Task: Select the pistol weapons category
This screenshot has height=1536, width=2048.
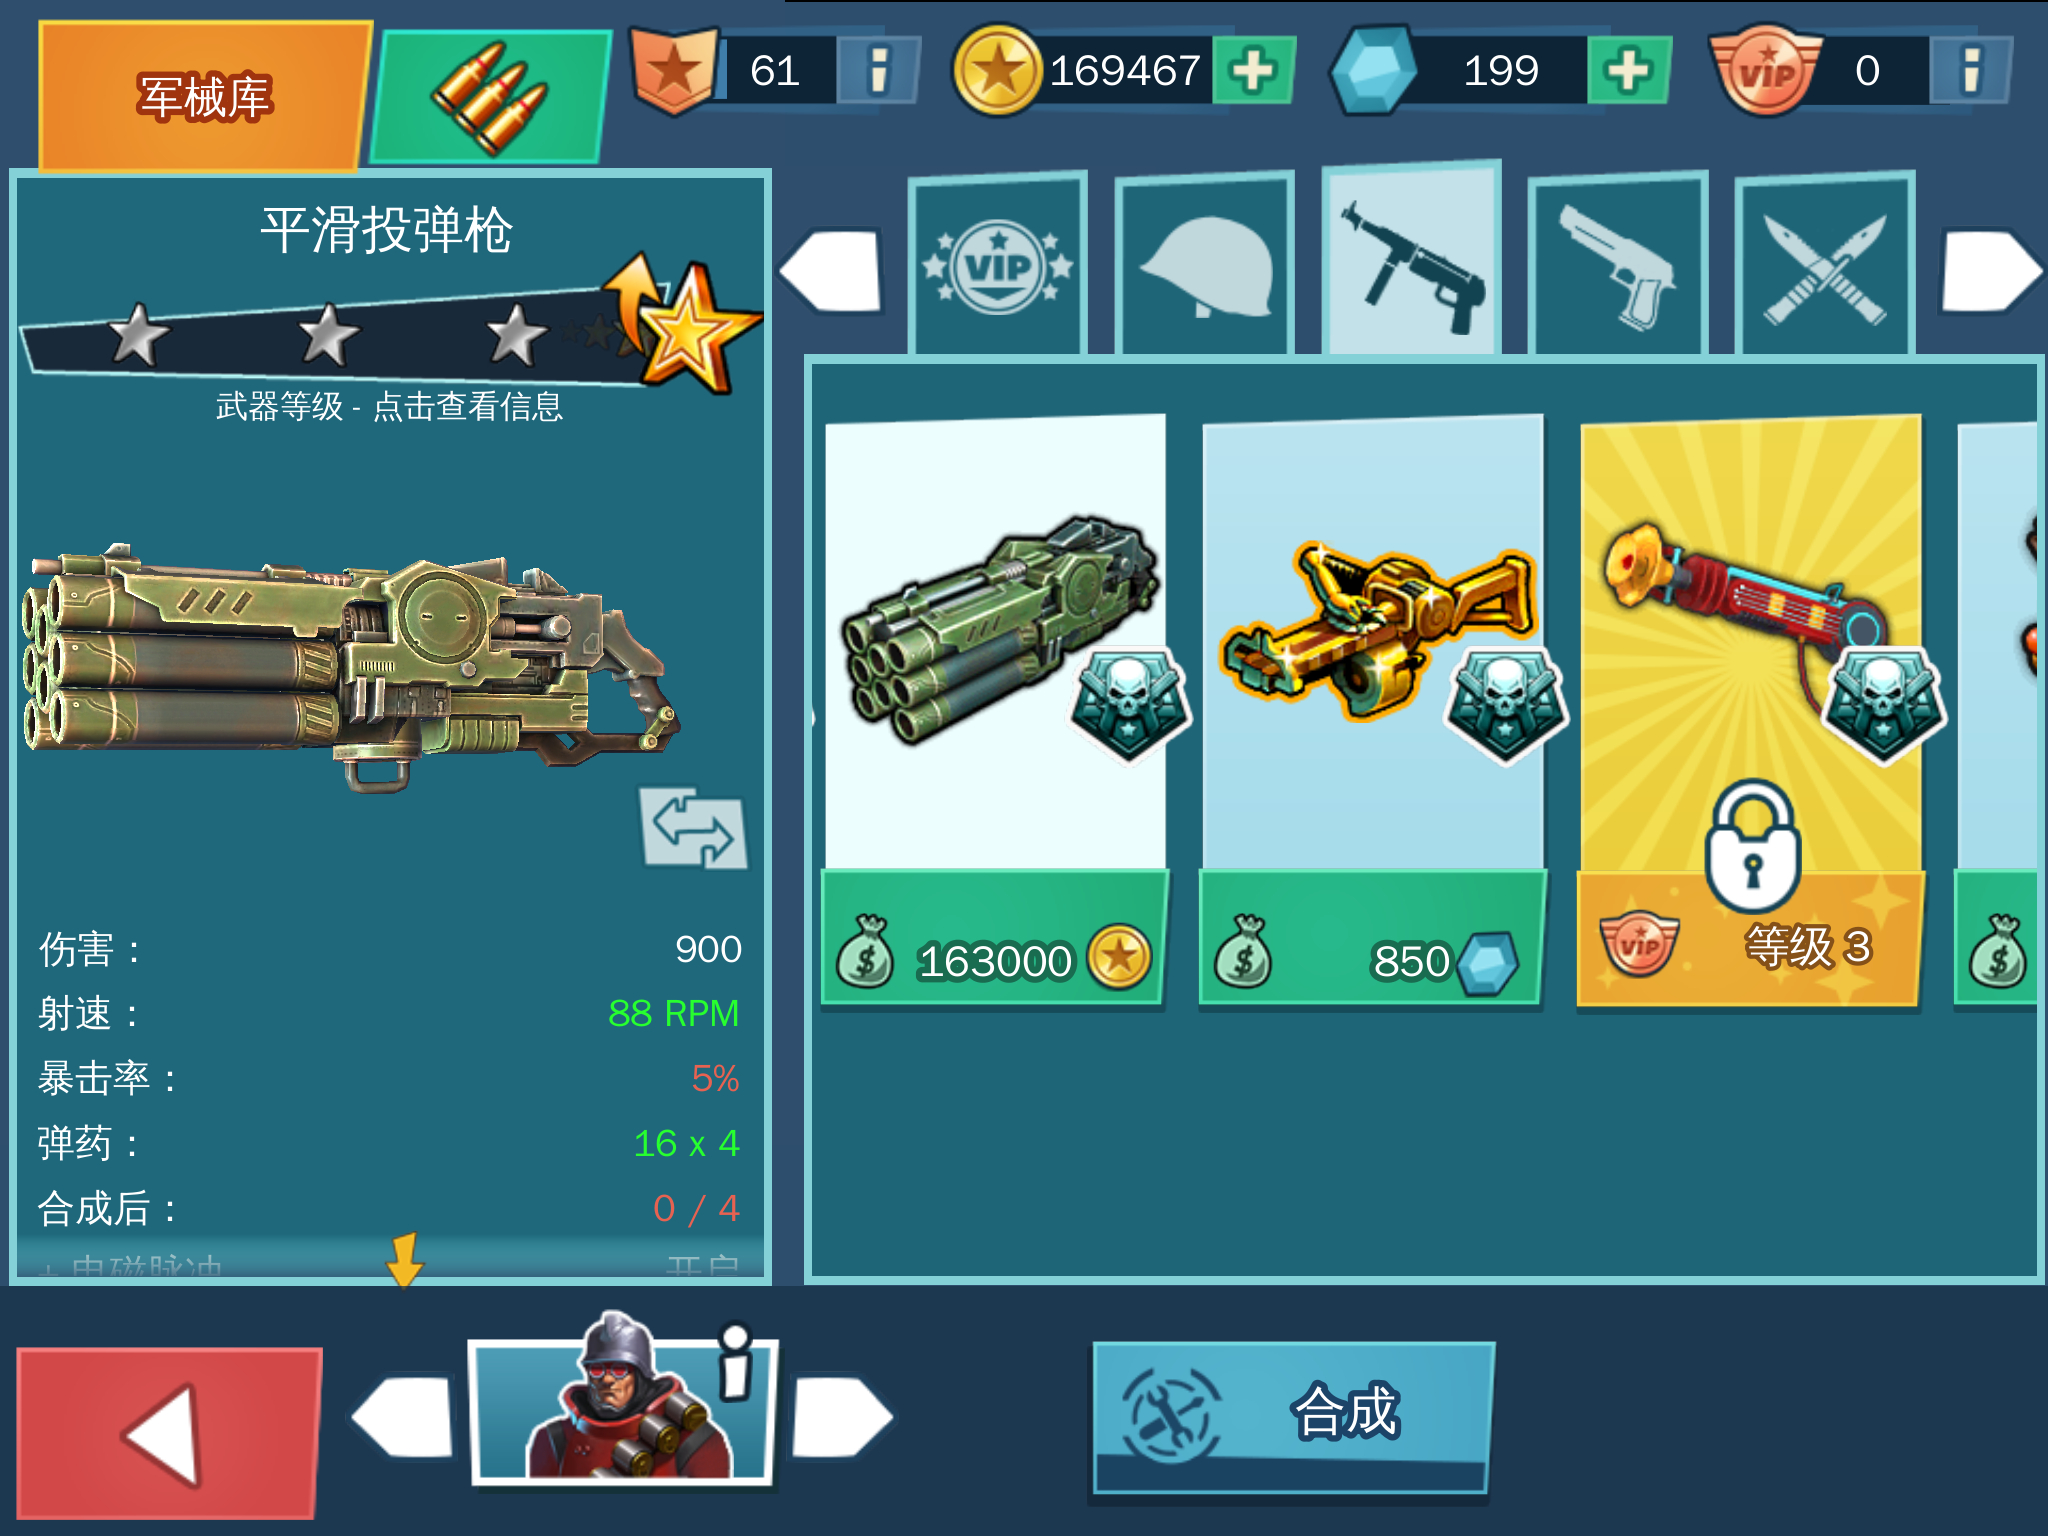Action: 1618,266
